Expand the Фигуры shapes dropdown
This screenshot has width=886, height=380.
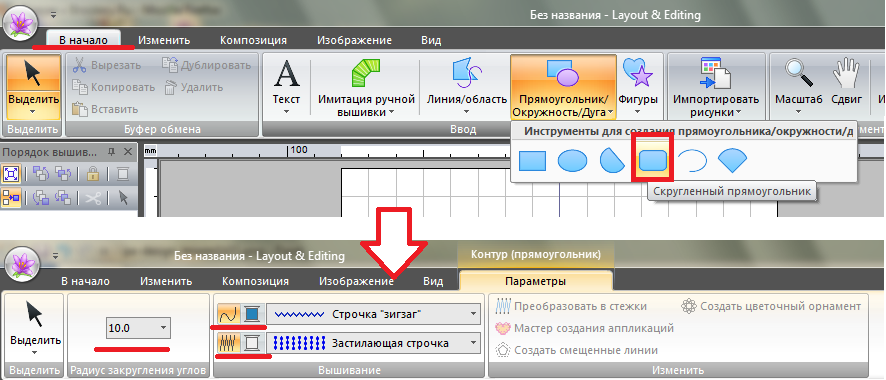click(638, 106)
